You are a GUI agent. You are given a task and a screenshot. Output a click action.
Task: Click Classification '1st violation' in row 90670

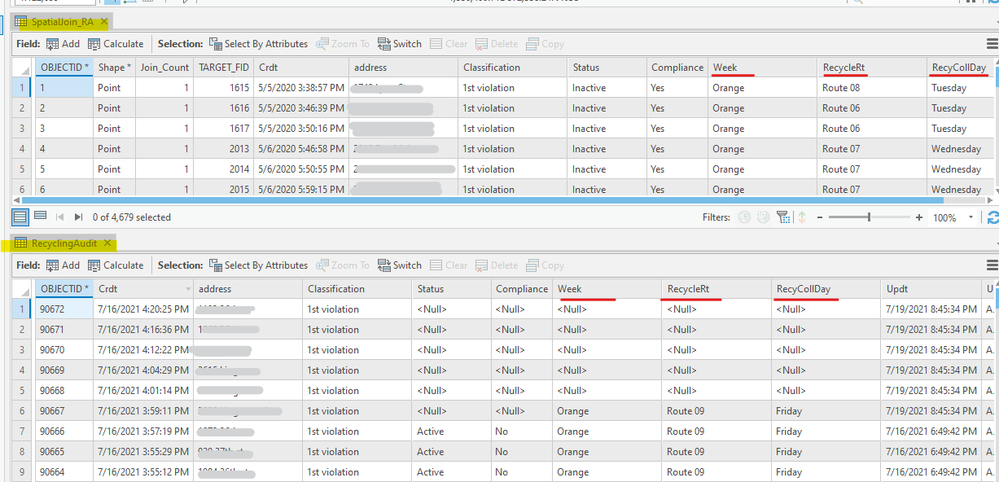[x=357, y=350]
